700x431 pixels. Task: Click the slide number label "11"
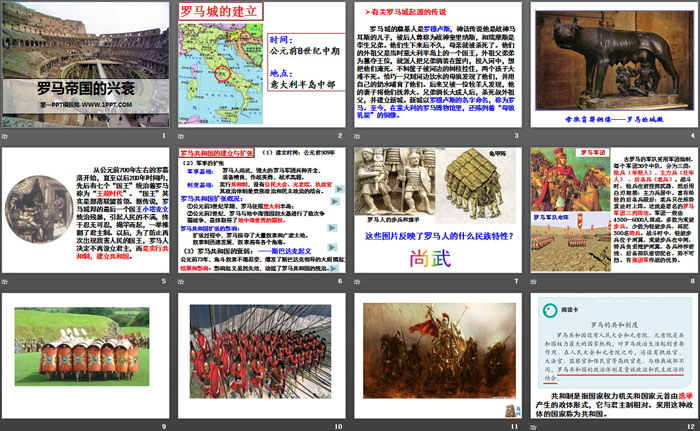[x=515, y=427]
